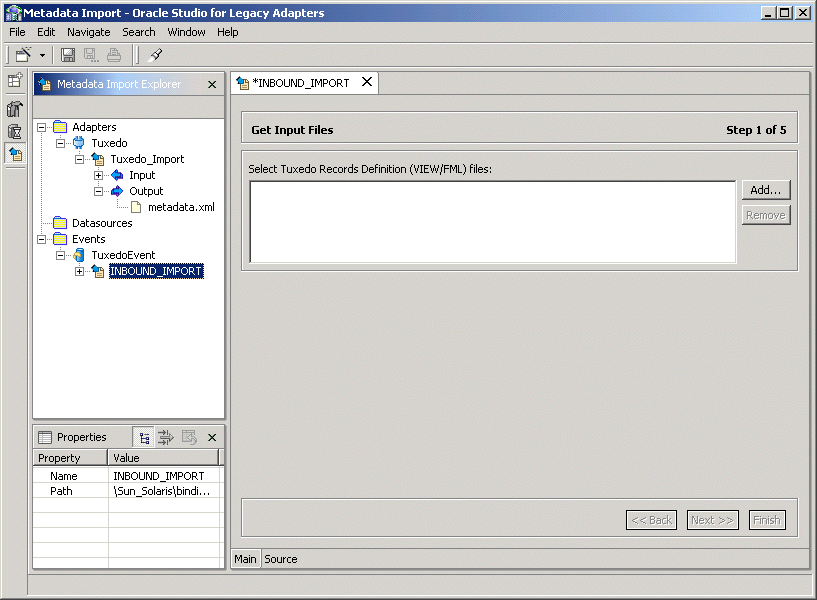Toggle Show Advanced Properties icon
Viewport: 817px width, 600px height.
(x=166, y=438)
